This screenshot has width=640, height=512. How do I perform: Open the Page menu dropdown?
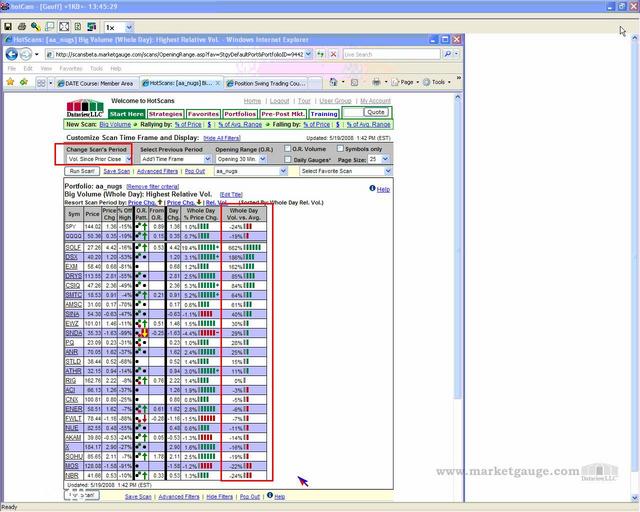point(405,82)
